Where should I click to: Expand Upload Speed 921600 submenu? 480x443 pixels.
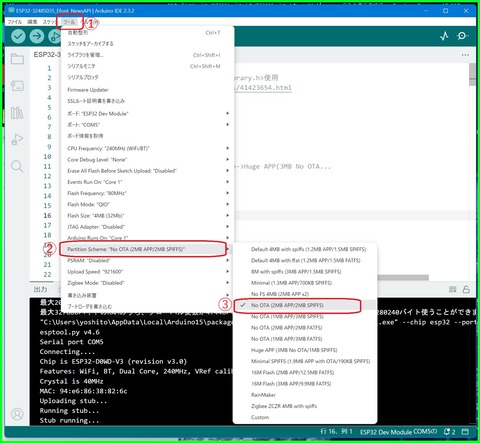click(147, 272)
